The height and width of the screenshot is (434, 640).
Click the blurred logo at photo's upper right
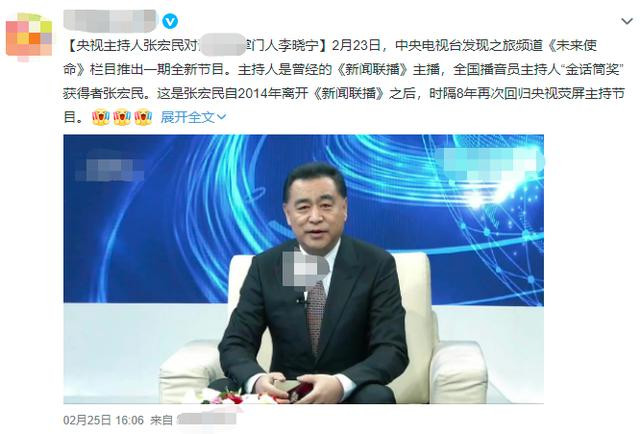pos(490,163)
